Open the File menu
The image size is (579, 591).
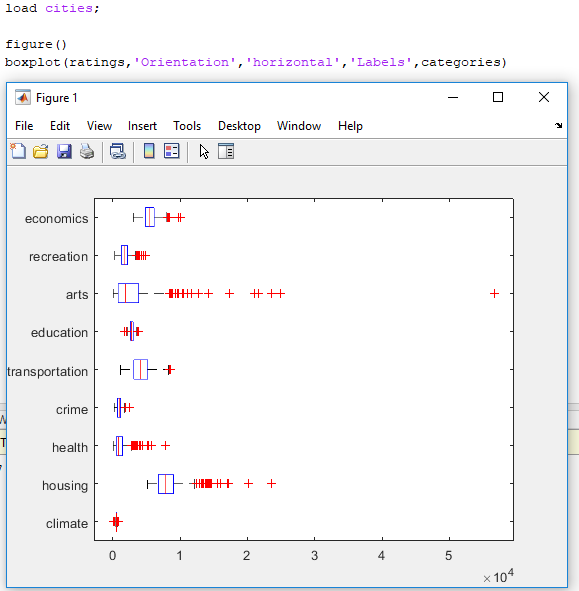pyautogui.click(x=24, y=126)
